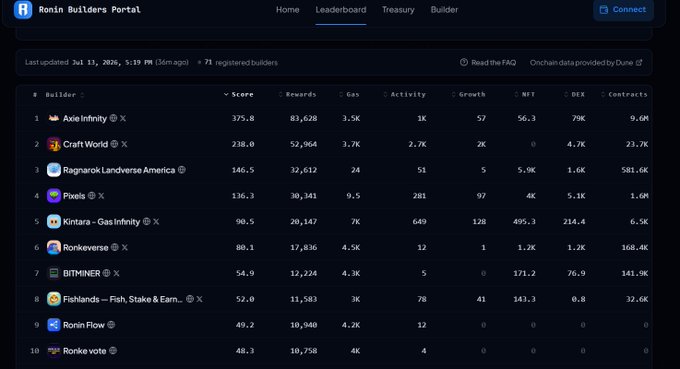Sort table by DEX column
Screen dimensions: 680x369
[574, 95]
